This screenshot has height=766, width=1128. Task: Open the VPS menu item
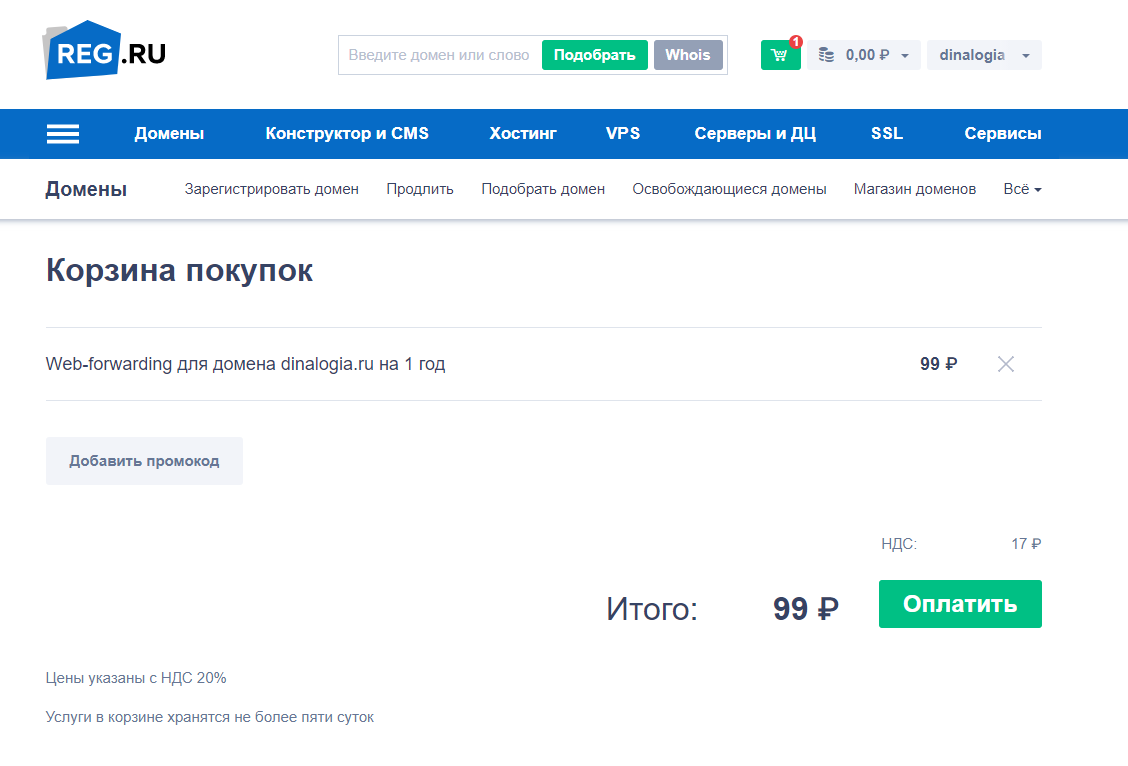coord(623,134)
